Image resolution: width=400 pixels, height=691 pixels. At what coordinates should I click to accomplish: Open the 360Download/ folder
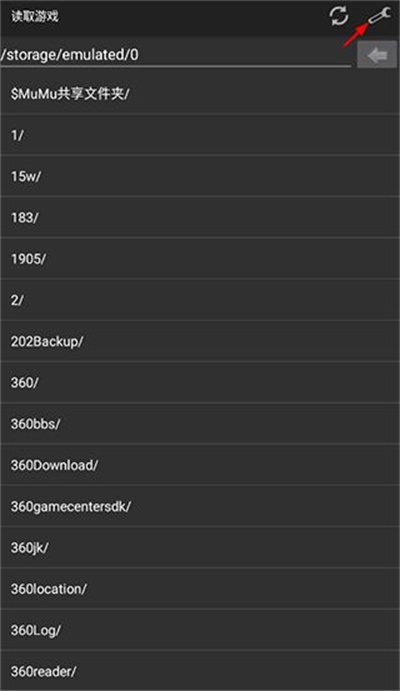pos(200,465)
